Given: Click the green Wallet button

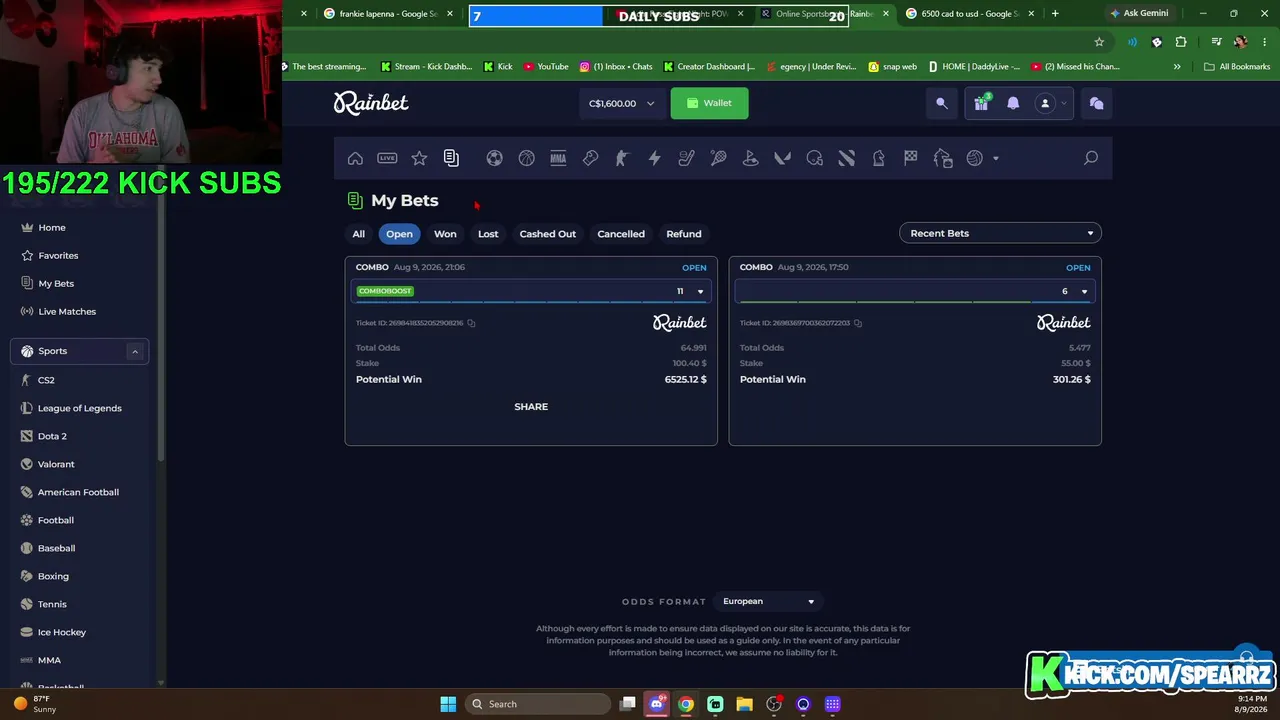Looking at the screenshot, I should 709,103.
